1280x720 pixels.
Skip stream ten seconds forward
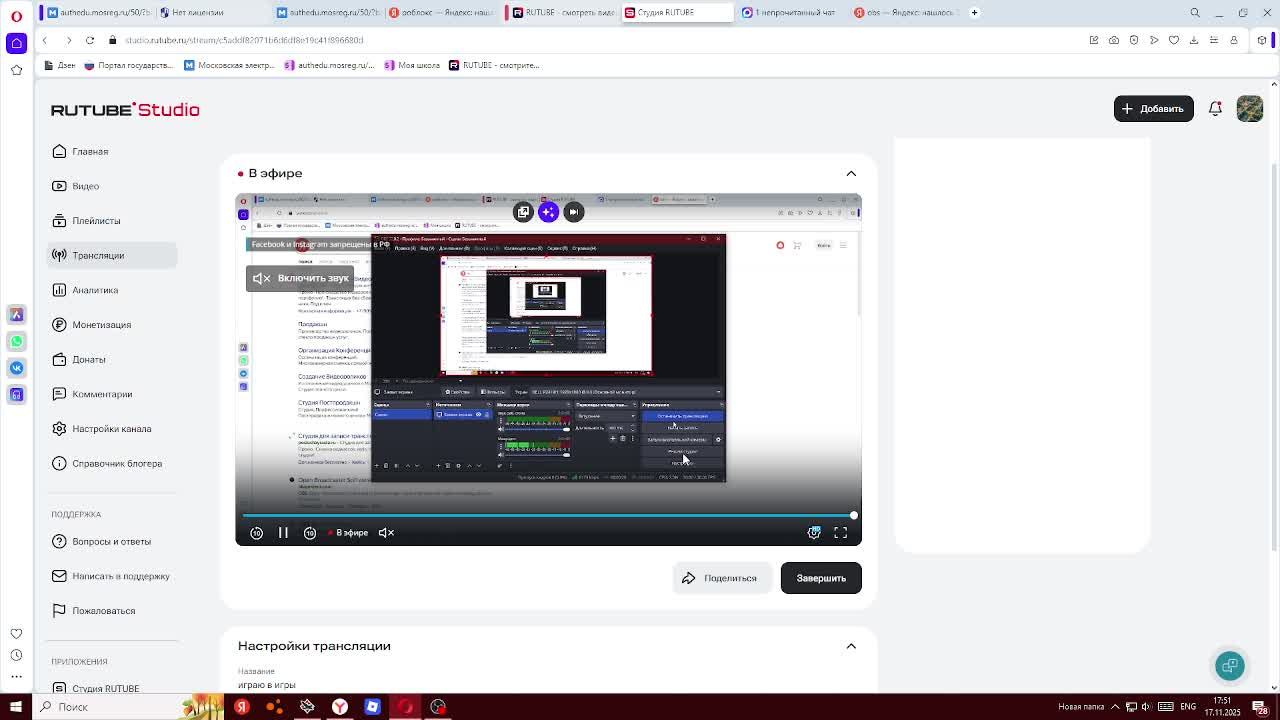point(310,533)
